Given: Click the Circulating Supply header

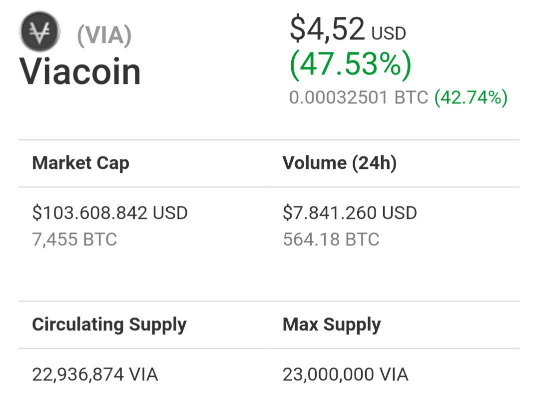Looking at the screenshot, I should (x=109, y=325).
